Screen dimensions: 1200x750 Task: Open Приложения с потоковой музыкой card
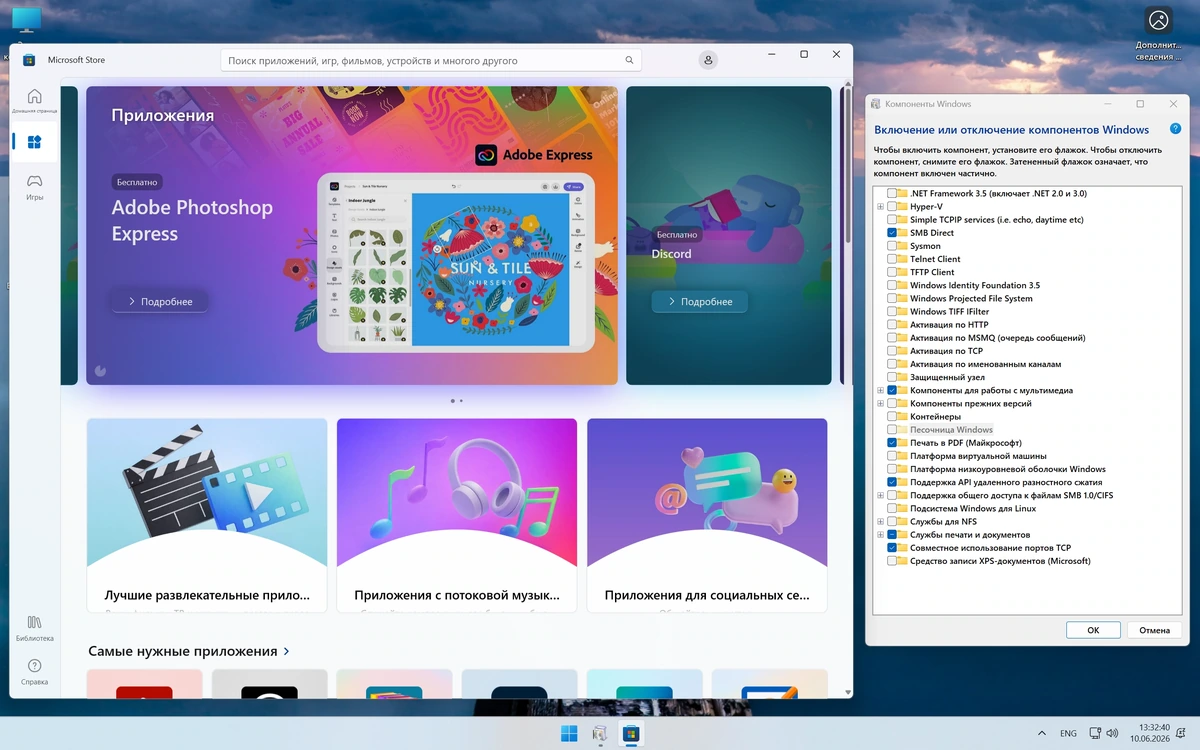[x=457, y=515]
